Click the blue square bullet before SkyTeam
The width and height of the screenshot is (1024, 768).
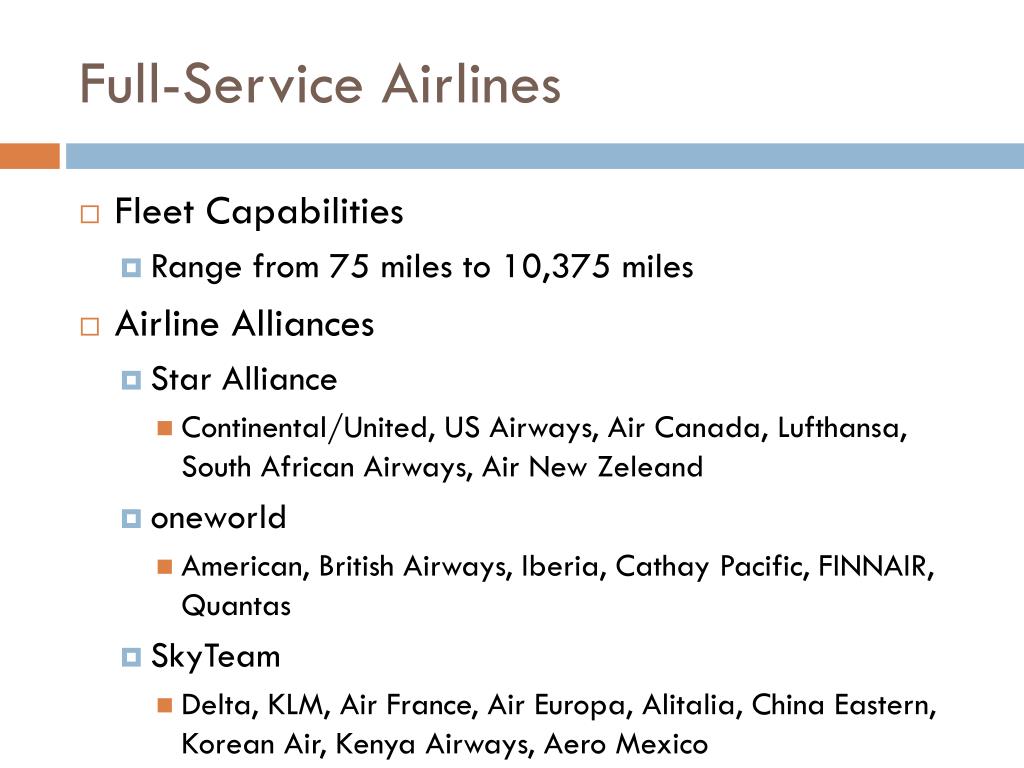(x=131, y=657)
